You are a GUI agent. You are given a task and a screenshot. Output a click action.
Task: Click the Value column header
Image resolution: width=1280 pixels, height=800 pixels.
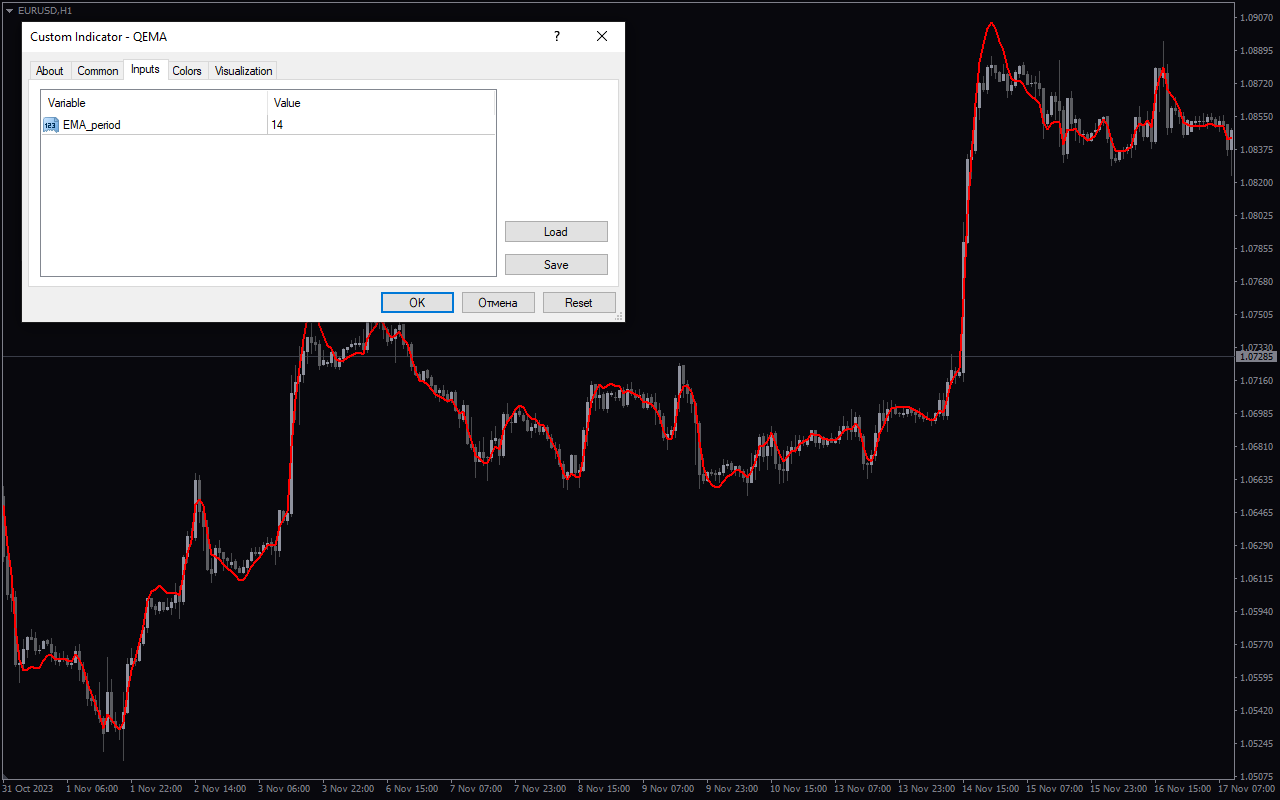click(x=382, y=103)
